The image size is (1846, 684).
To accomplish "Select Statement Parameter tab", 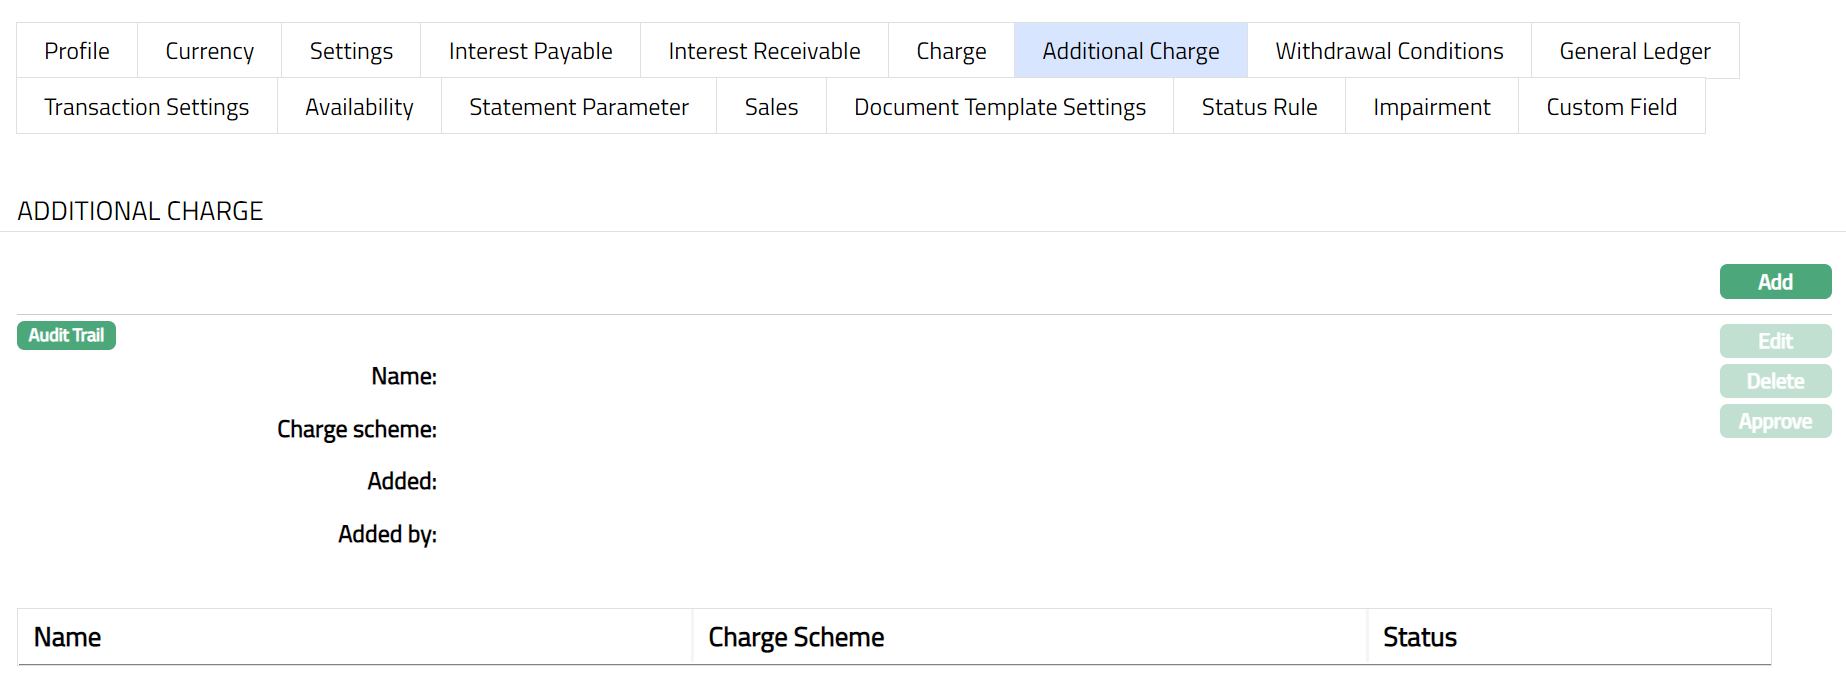I will [x=579, y=107].
